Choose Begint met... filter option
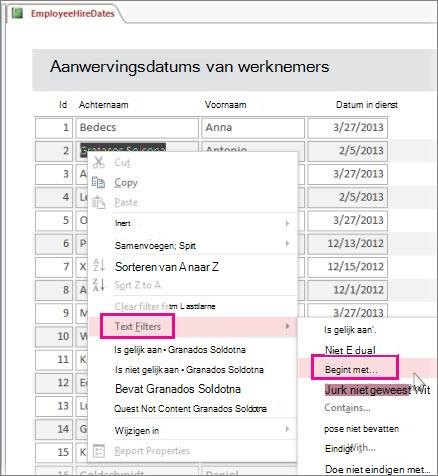This screenshot has height=476, width=438. coord(351,370)
